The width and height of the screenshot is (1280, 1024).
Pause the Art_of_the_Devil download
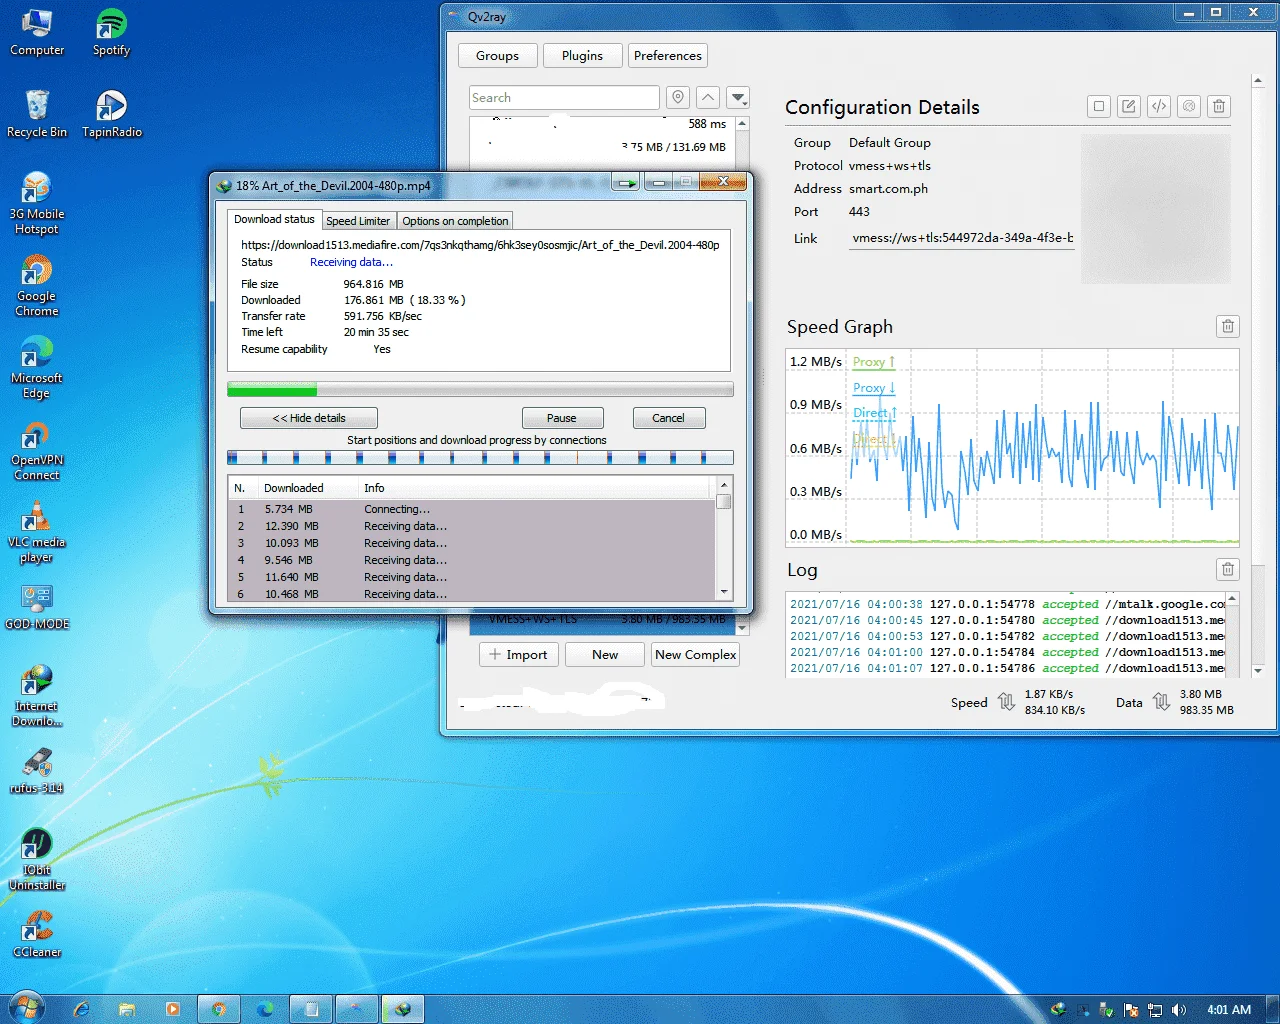point(561,418)
